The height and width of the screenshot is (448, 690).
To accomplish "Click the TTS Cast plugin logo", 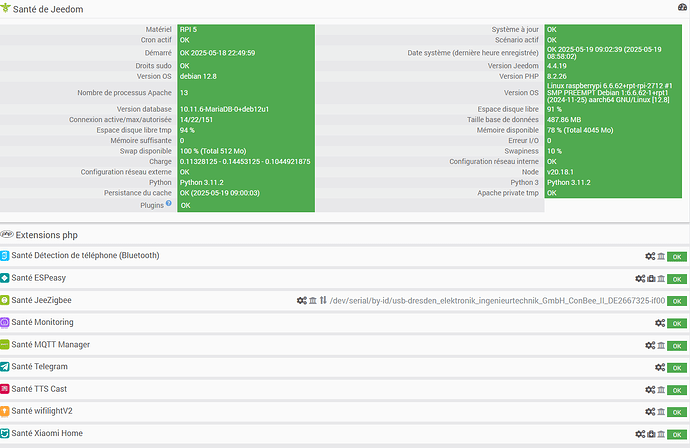I will coord(4,389).
